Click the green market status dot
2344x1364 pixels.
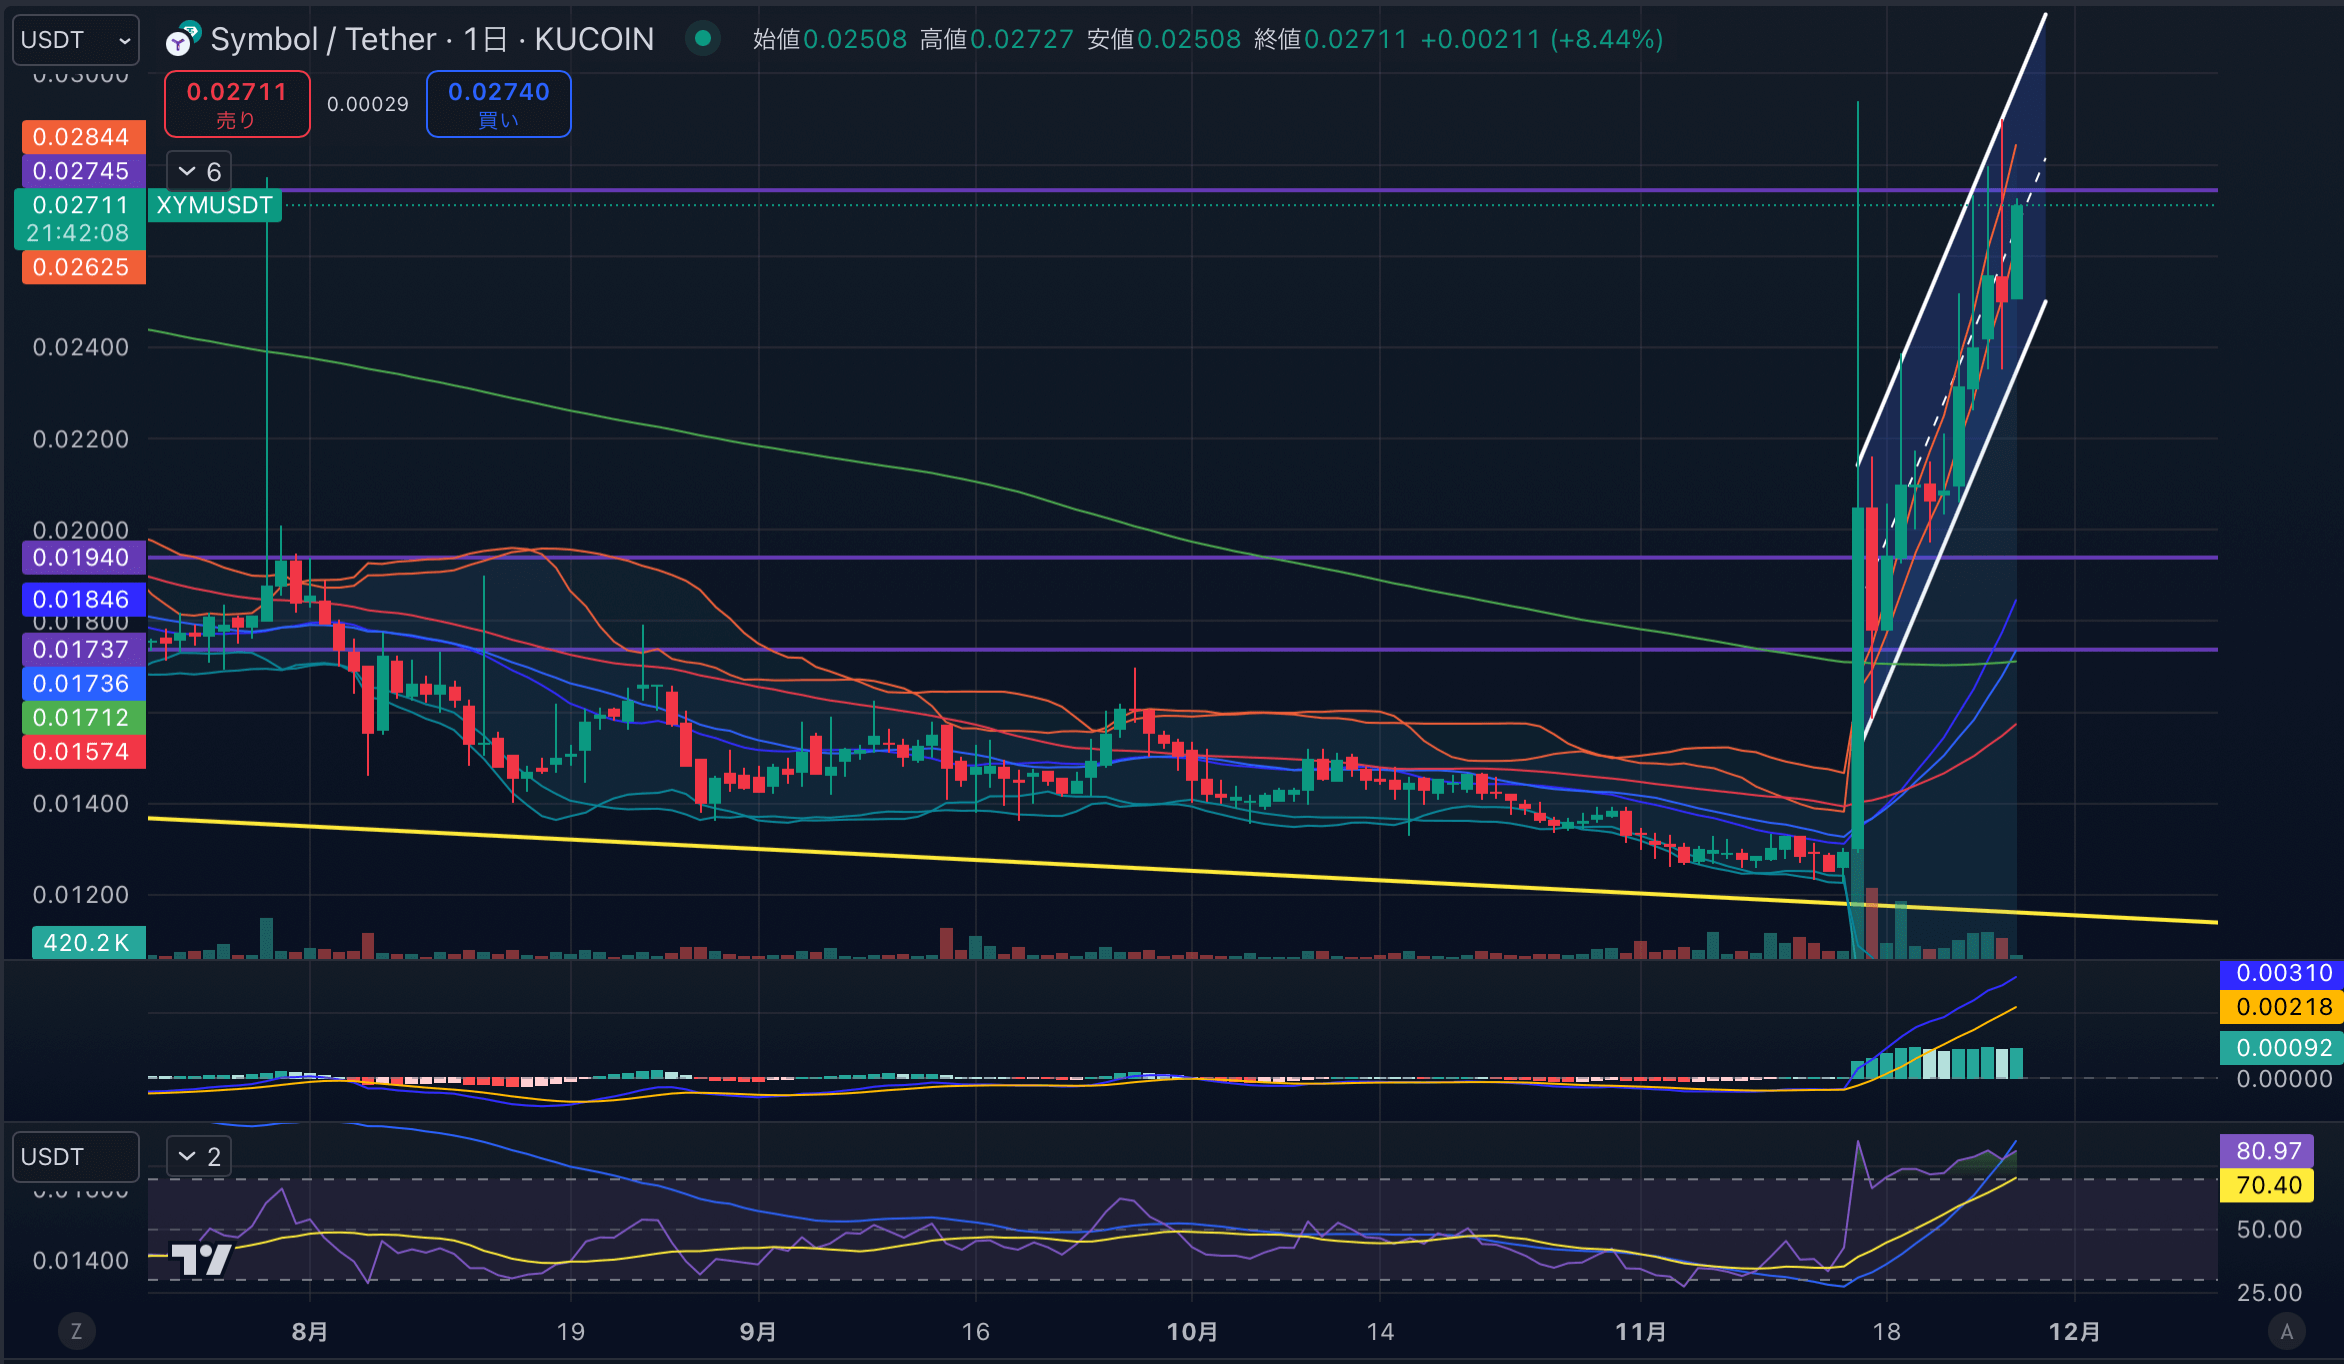tap(703, 39)
